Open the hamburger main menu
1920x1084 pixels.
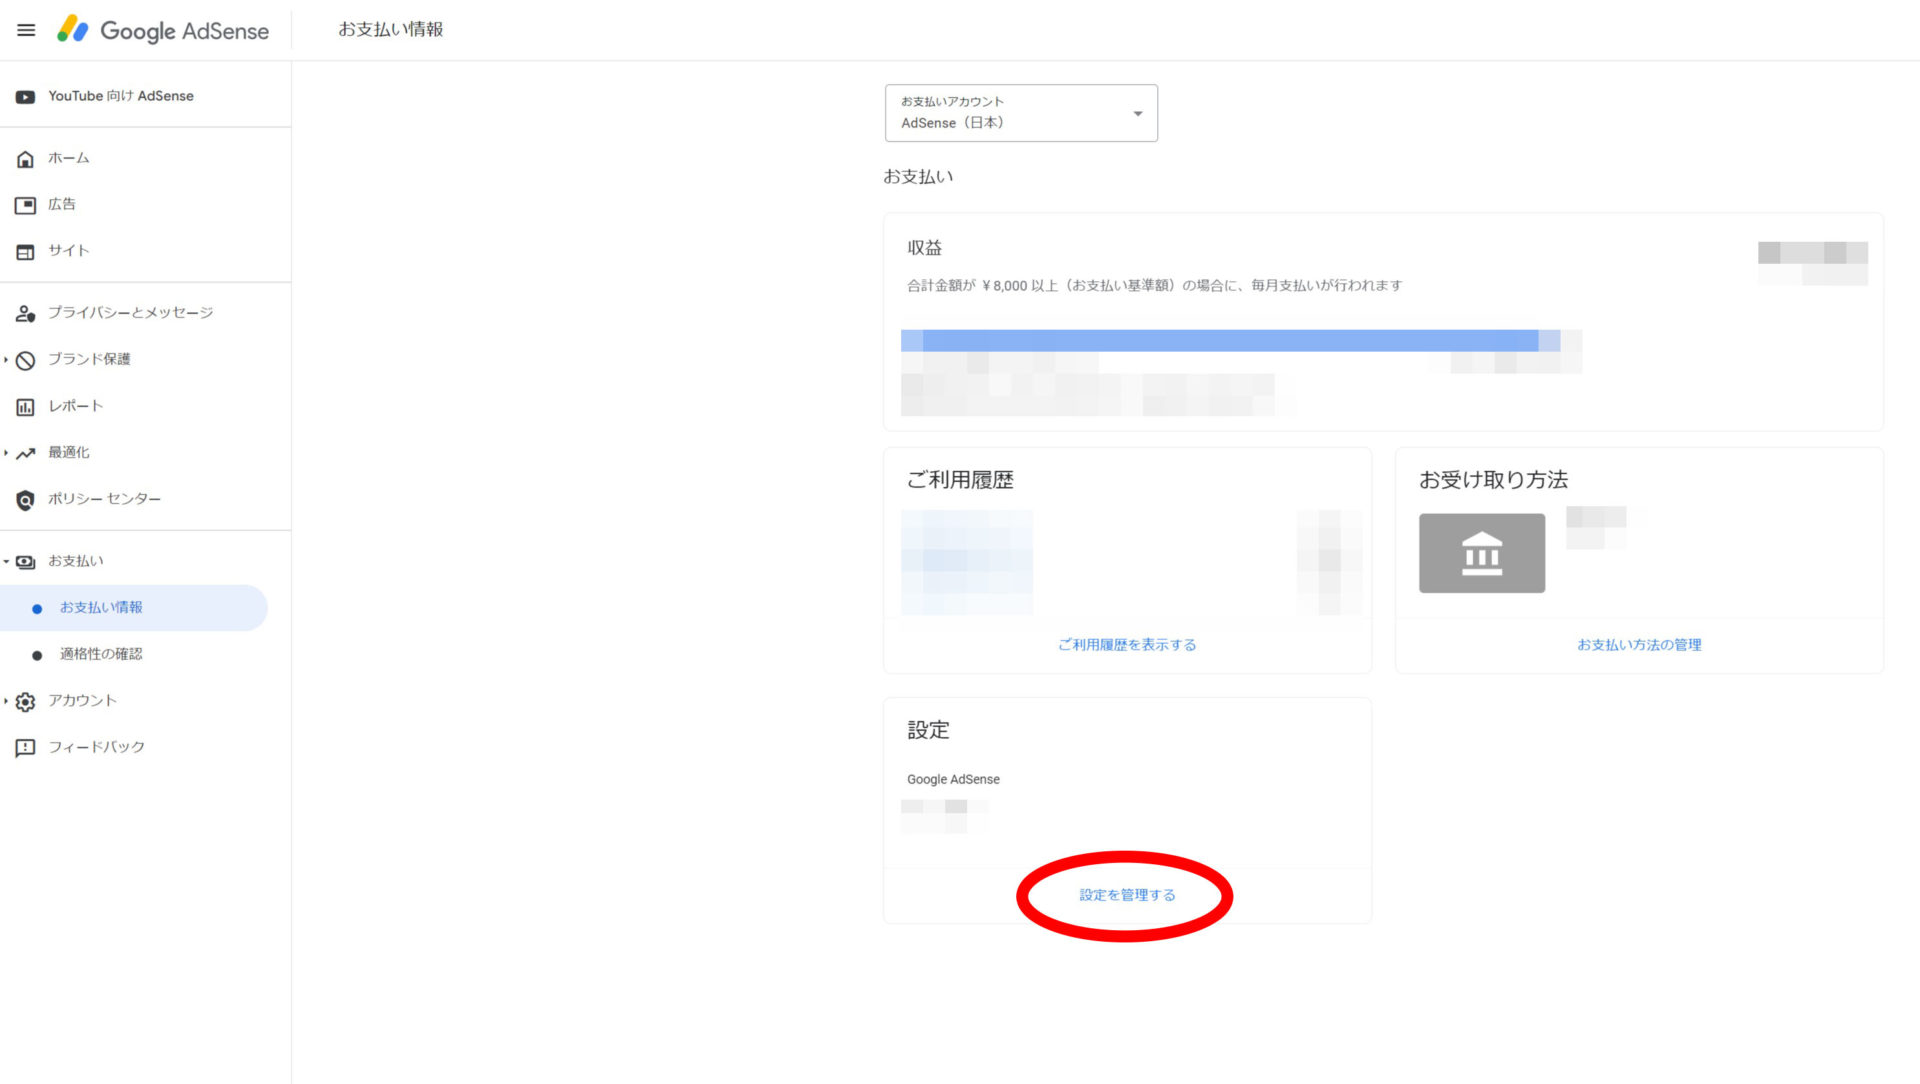pyautogui.click(x=26, y=30)
